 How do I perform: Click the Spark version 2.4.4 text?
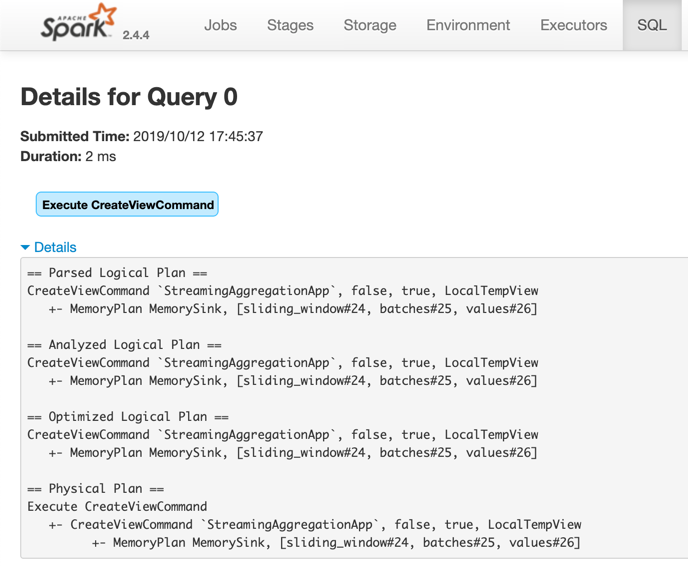coord(135,34)
